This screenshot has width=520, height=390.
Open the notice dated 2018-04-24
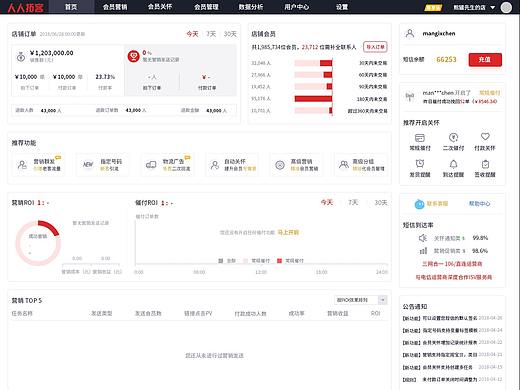(452, 330)
